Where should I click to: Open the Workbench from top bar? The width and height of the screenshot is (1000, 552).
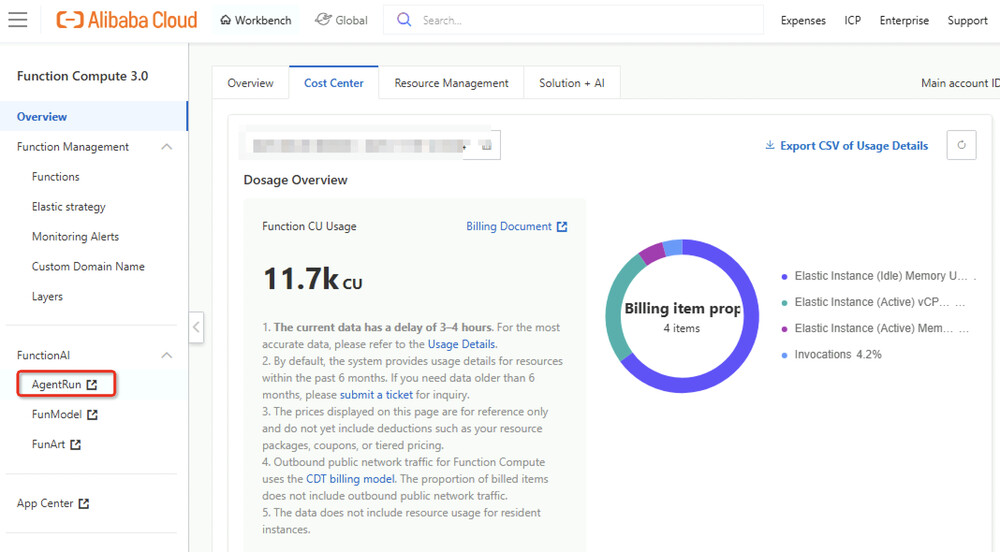click(x=256, y=20)
